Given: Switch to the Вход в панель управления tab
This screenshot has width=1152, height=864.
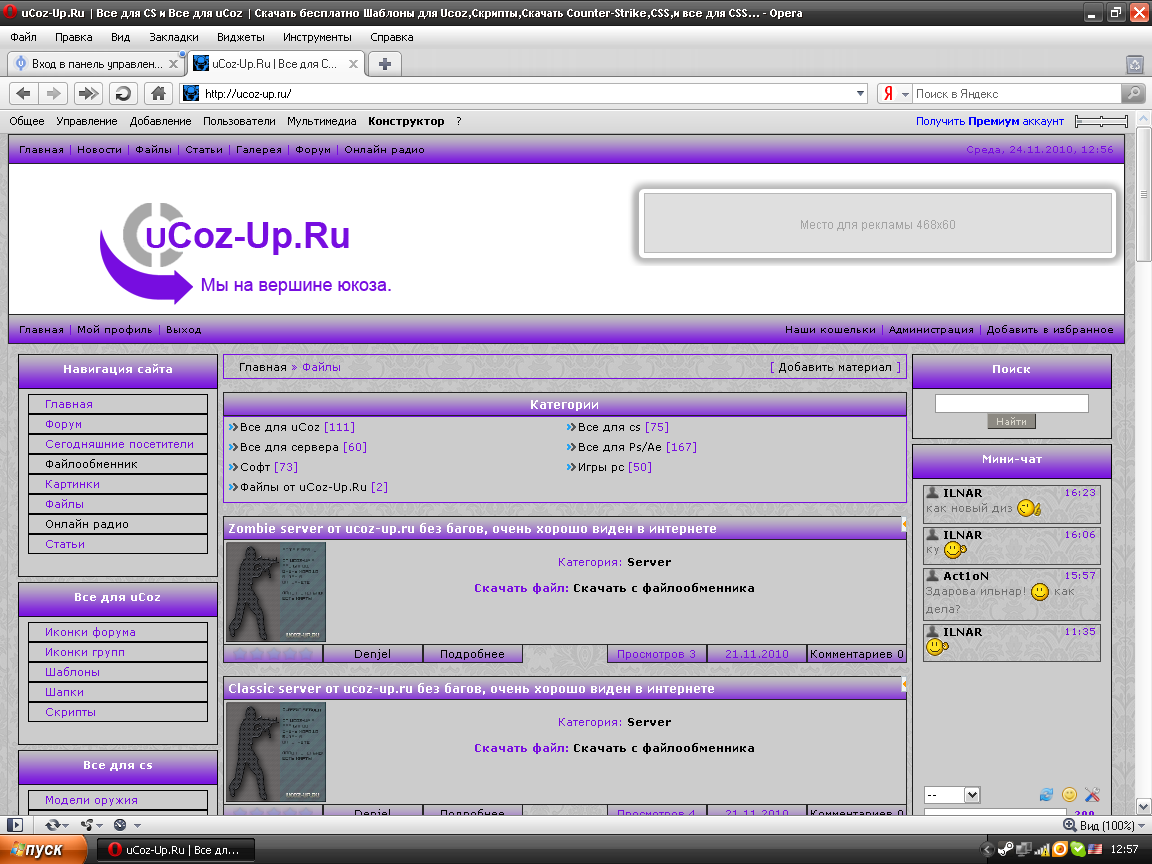Looking at the screenshot, I should tap(95, 63).
